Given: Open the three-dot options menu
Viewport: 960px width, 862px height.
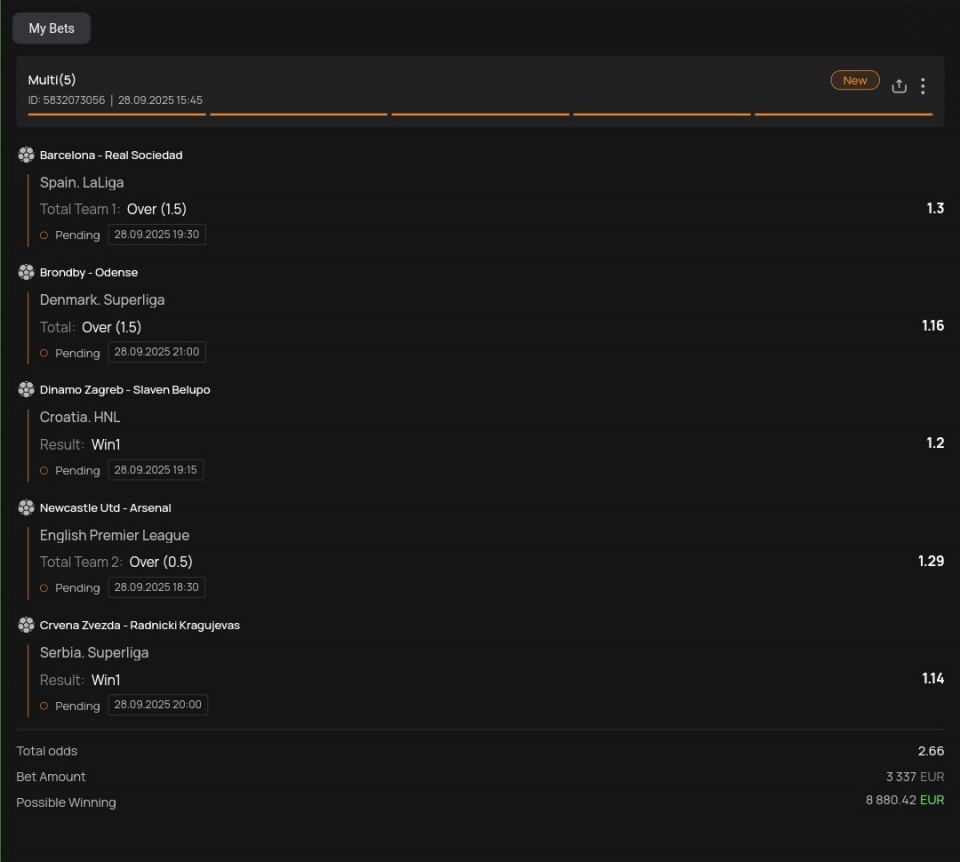Looking at the screenshot, I should 922,86.
